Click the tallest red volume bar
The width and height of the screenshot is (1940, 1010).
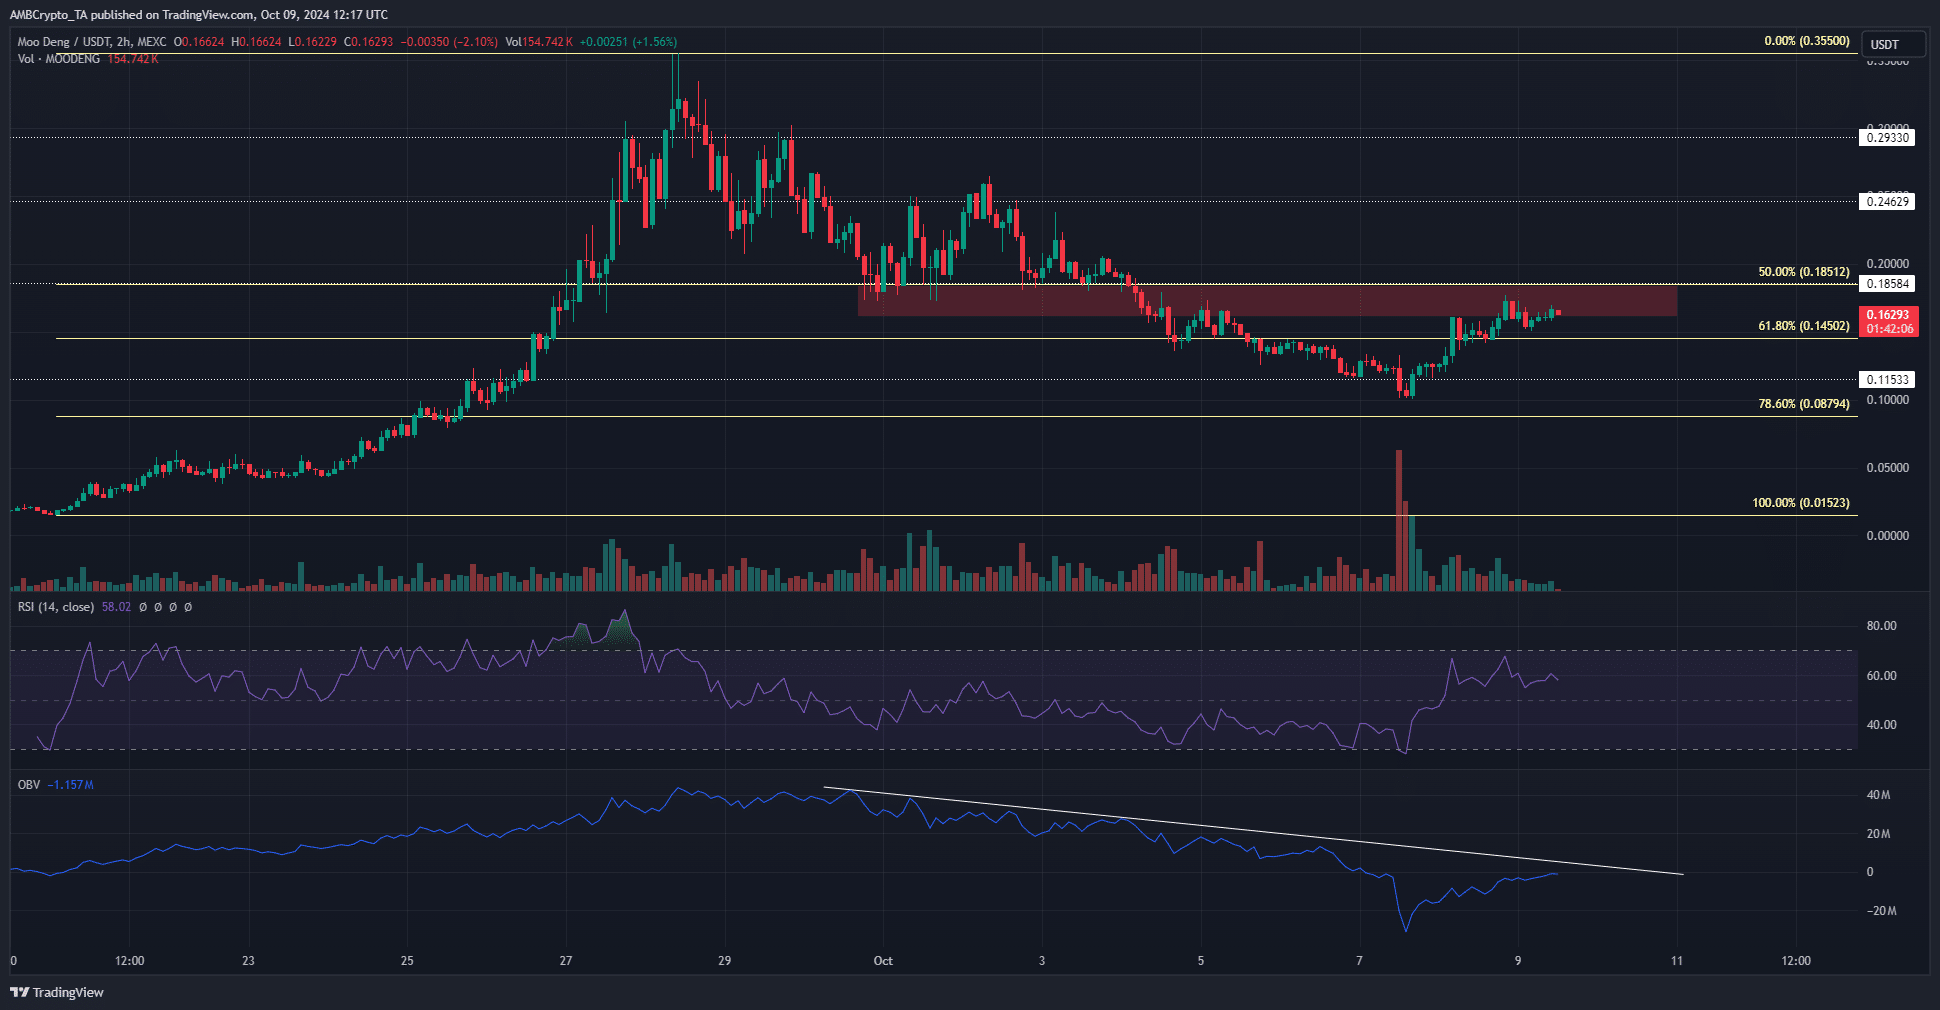[1399, 520]
